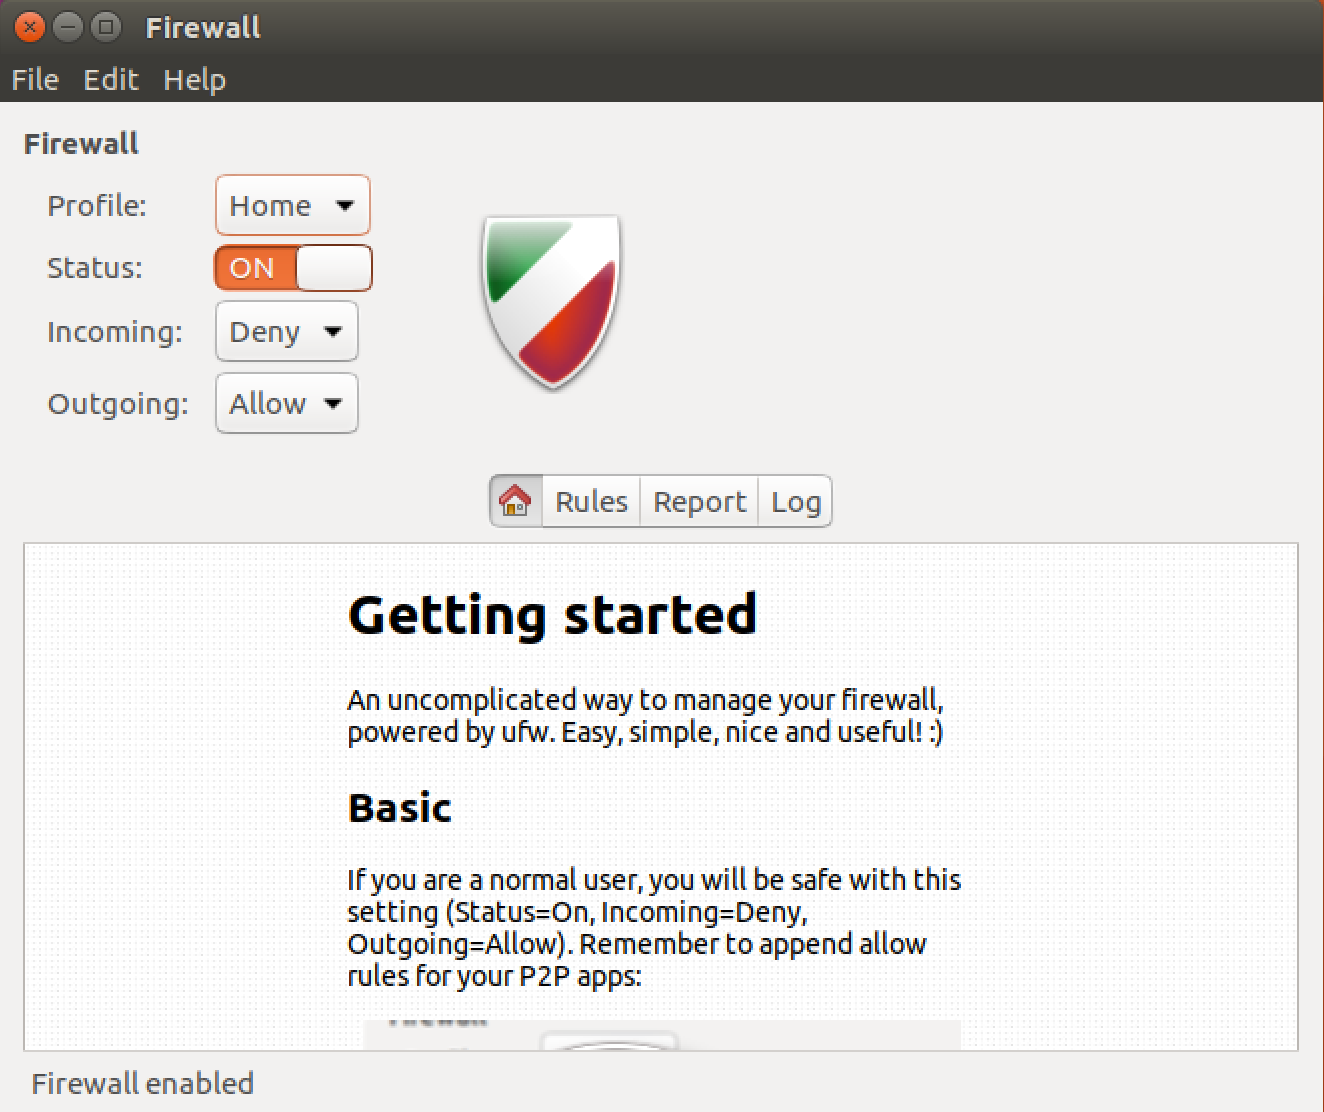Click the home house icon tab
Screen dimensions: 1324x1112
click(x=514, y=501)
